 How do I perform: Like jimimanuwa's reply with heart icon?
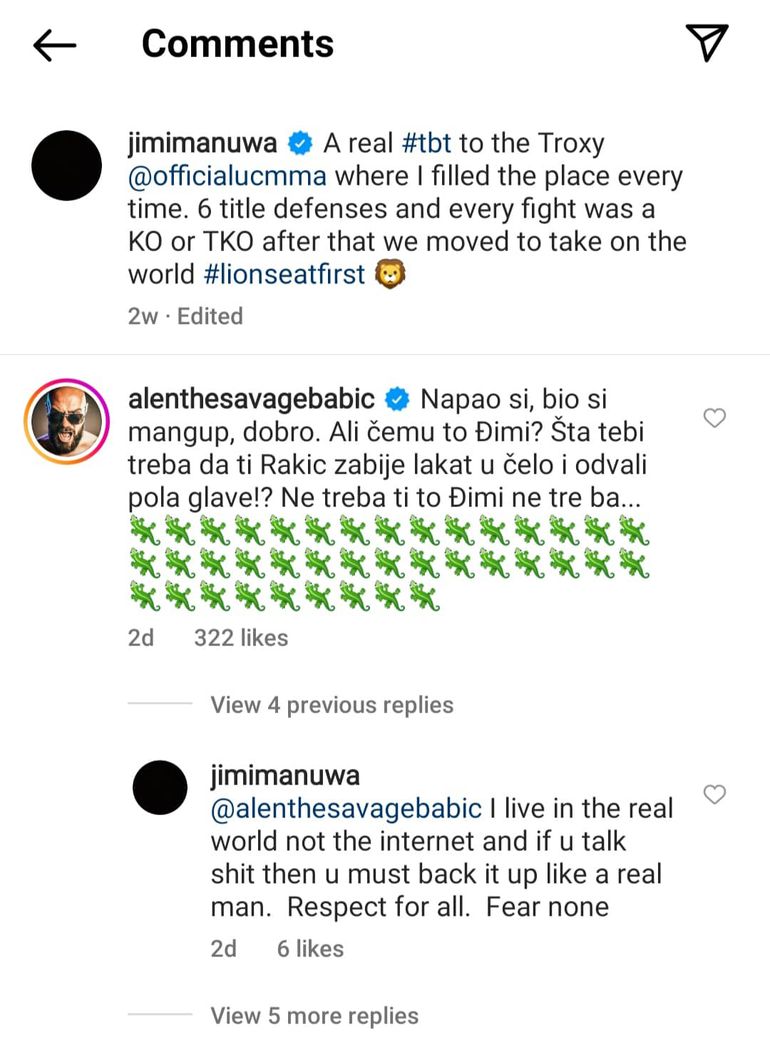coord(714,795)
